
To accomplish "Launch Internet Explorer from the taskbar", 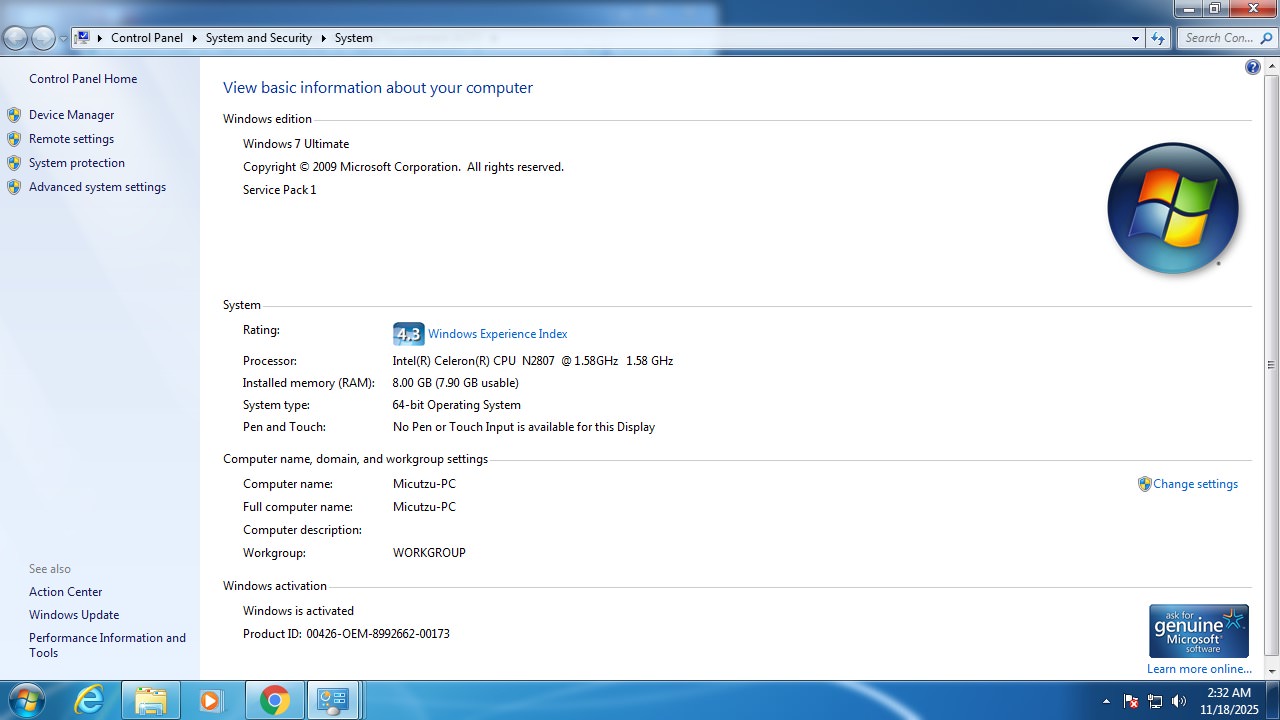I will pyautogui.click(x=90, y=700).
